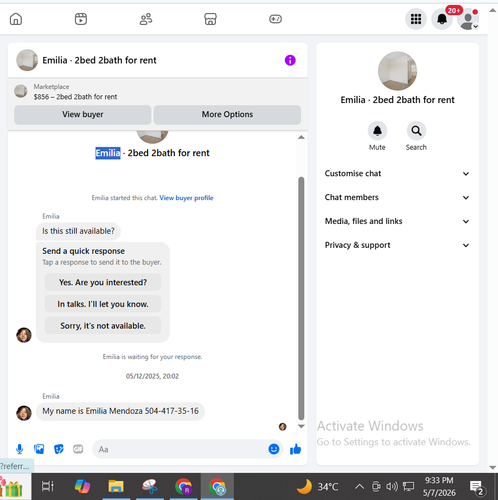Image resolution: width=498 pixels, height=500 pixels.
Task: Open Chrome with R profile in taskbar
Action: click(183, 486)
